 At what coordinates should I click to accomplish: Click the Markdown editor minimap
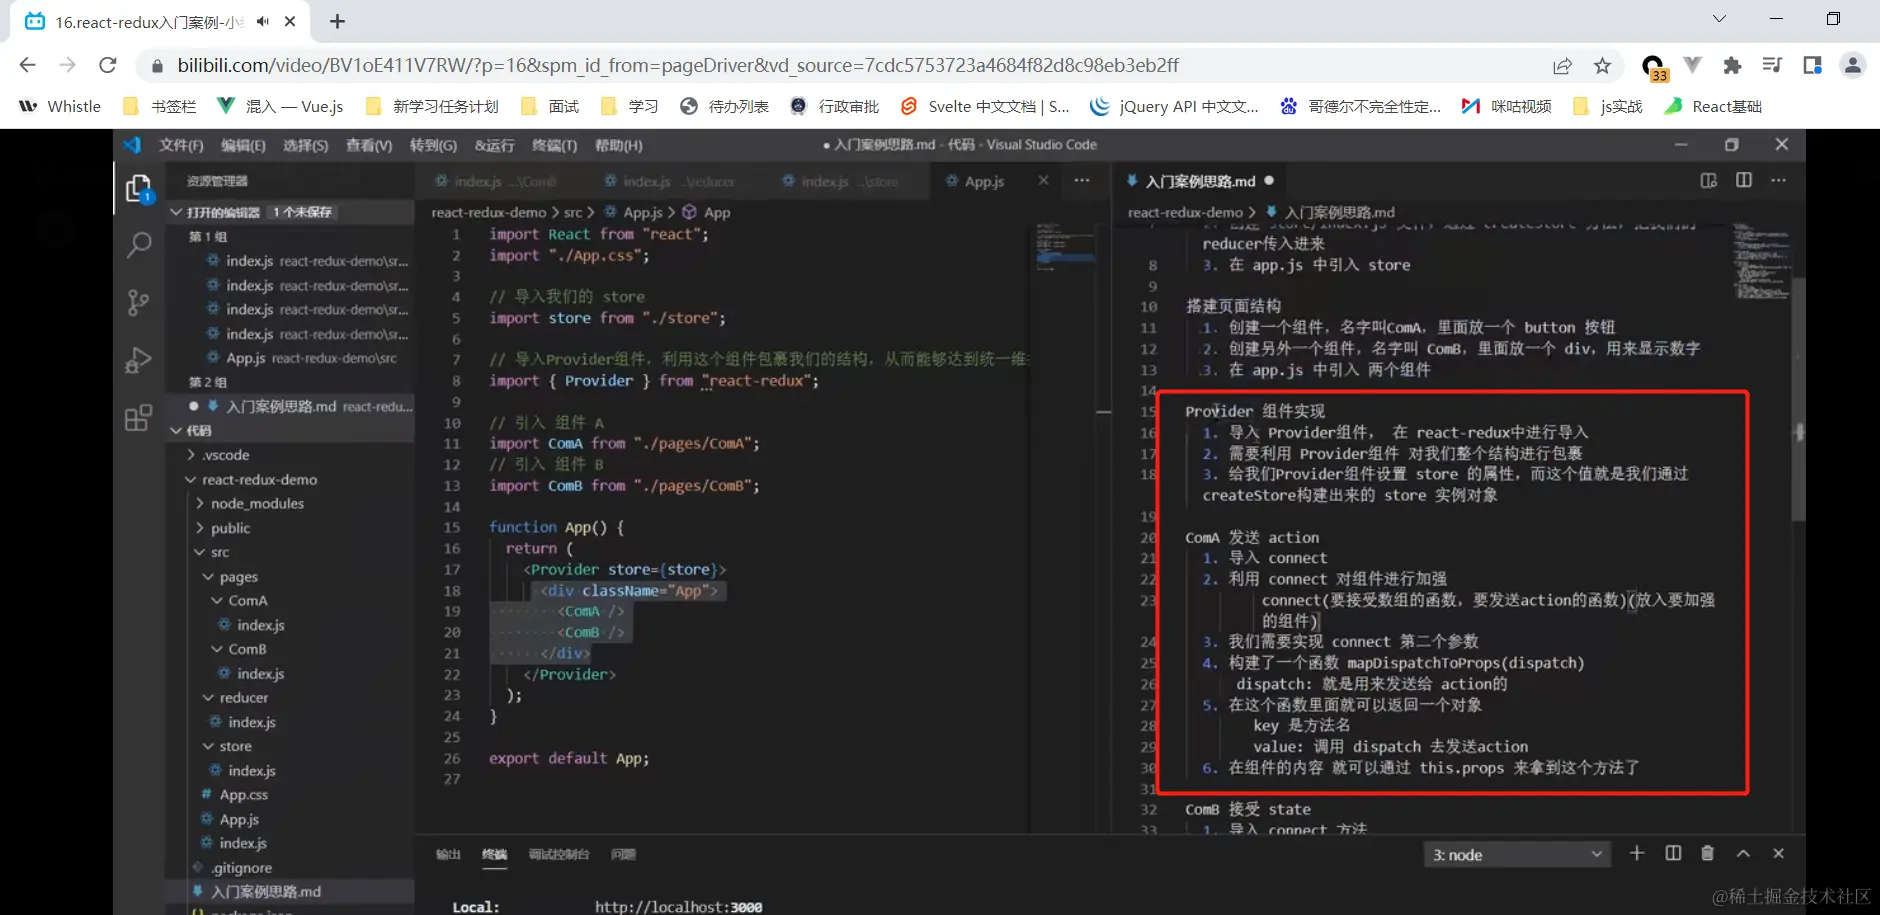pos(1761,262)
